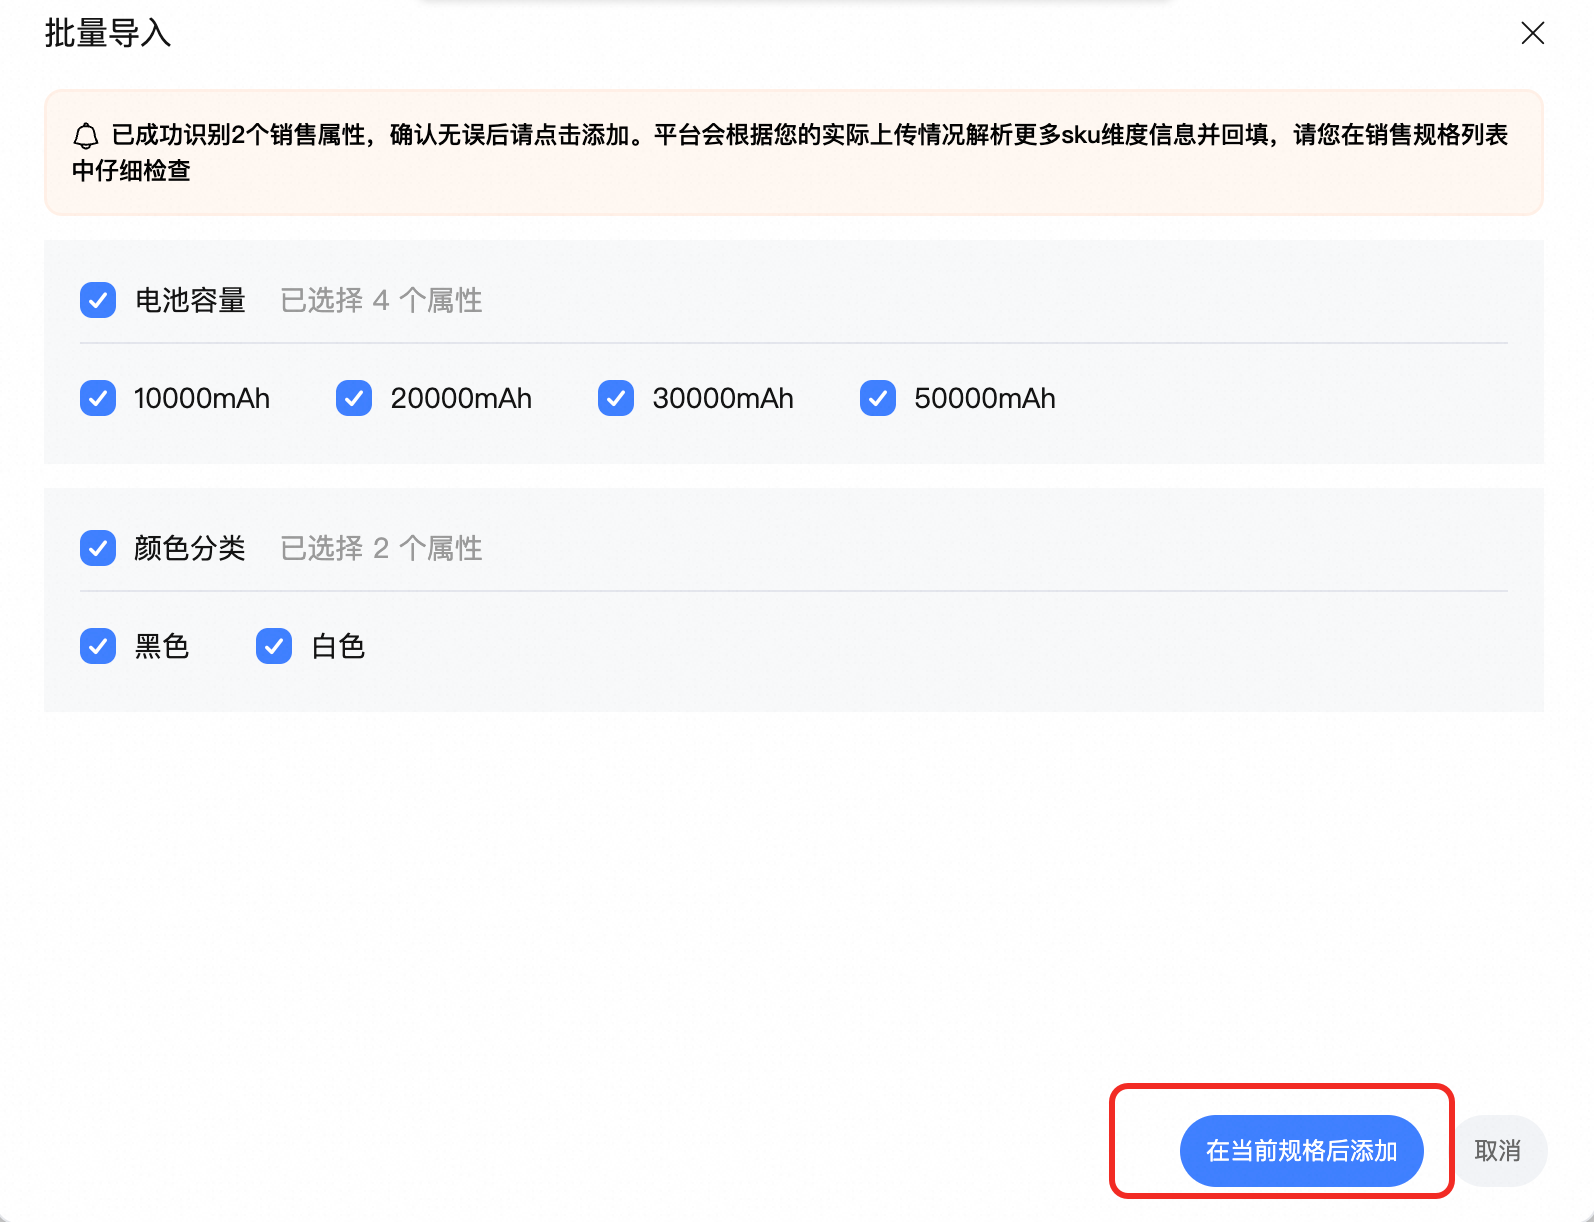
Task: Click the 取消 button
Action: (1497, 1151)
